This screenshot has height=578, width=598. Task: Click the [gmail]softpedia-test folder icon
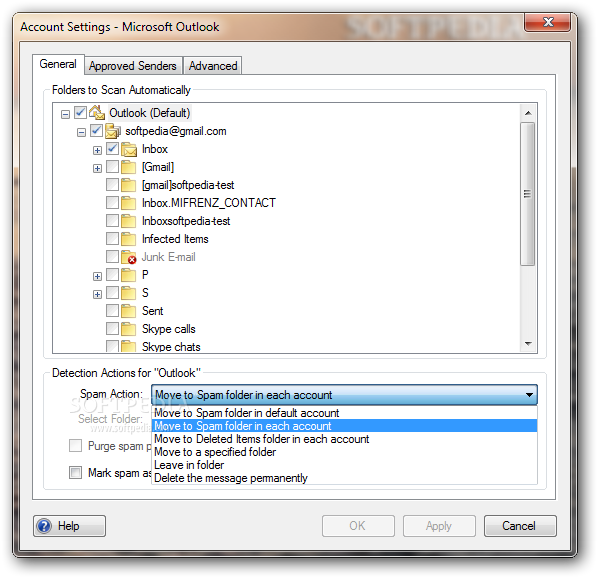(129, 185)
